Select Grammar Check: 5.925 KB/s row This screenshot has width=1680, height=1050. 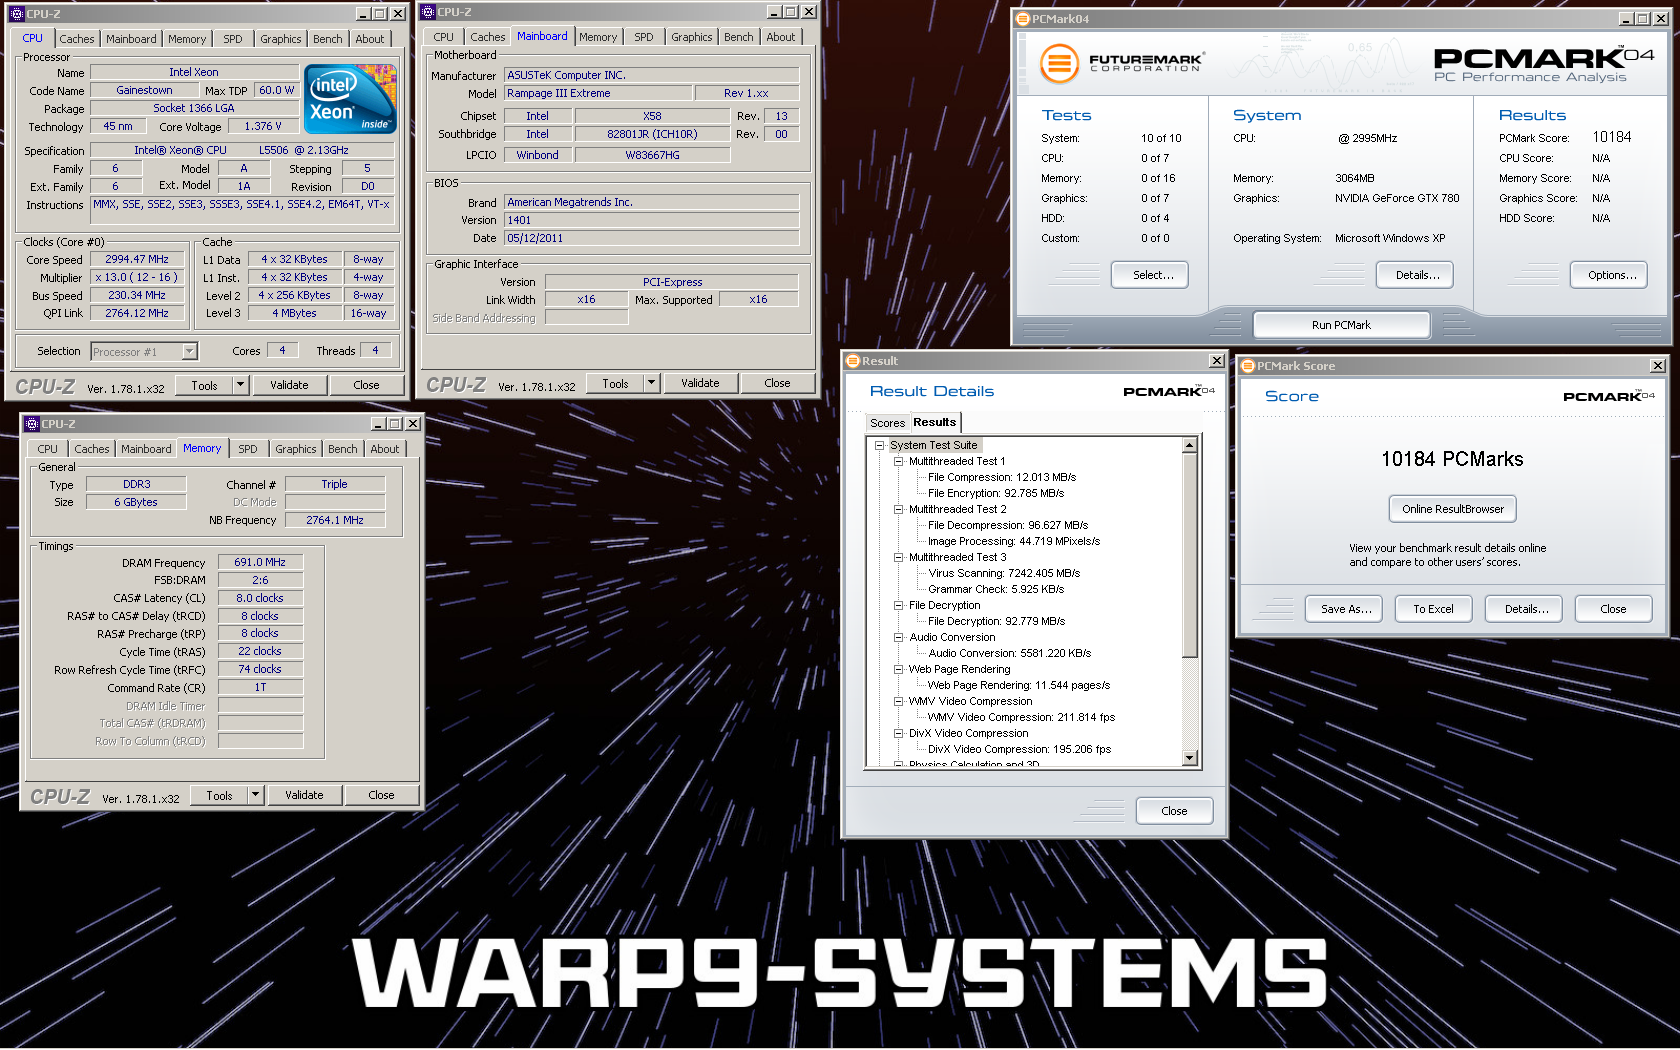996,590
